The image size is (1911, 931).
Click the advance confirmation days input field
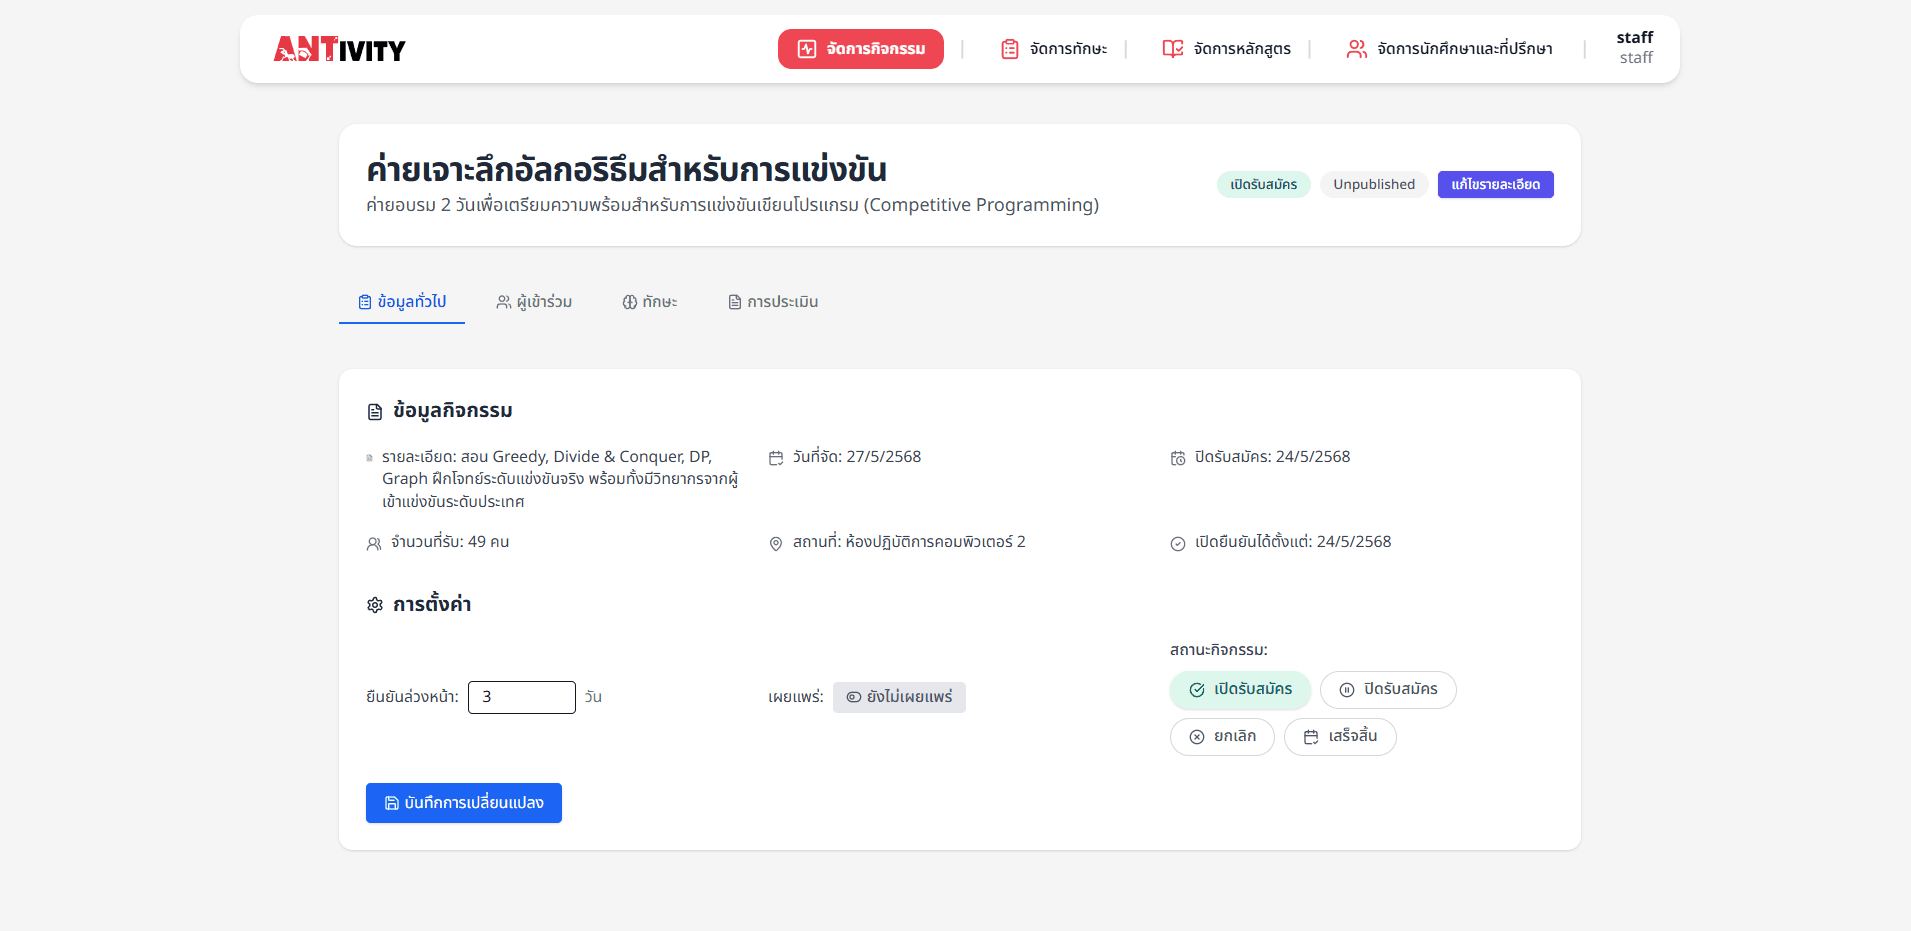pyautogui.click(x=521, y=697)
